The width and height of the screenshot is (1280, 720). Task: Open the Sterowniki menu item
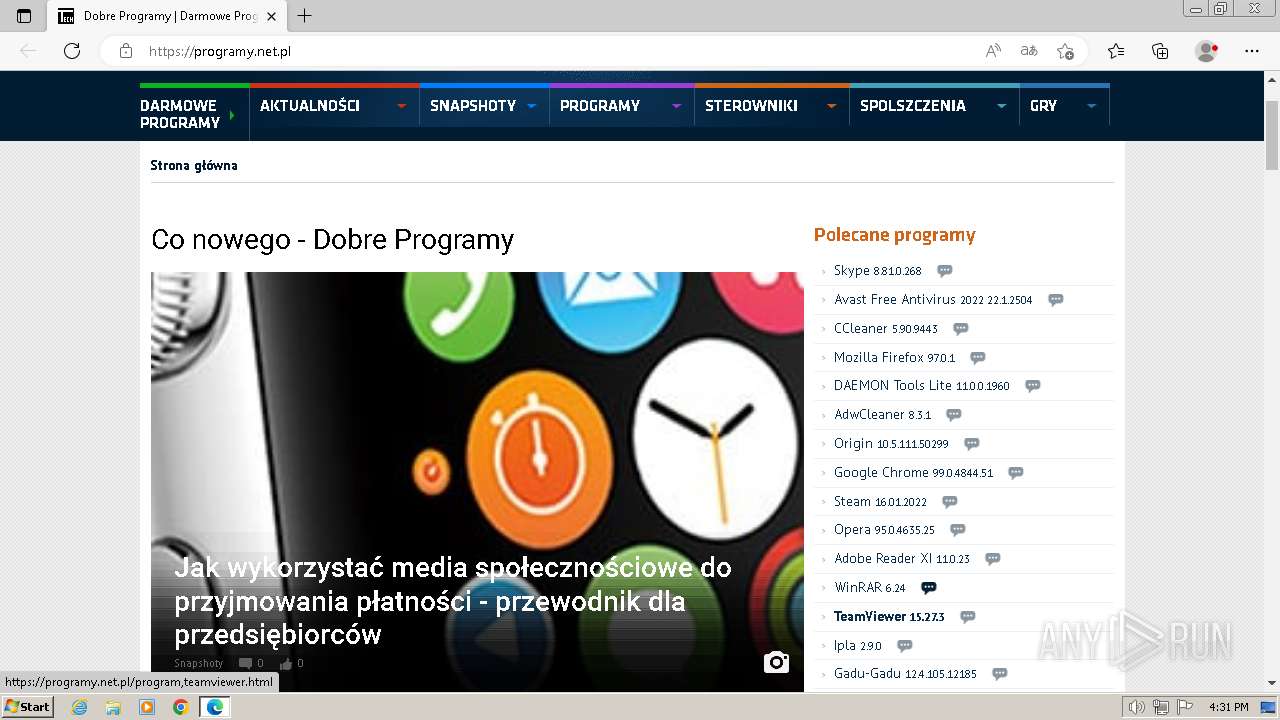pyautogui.click(x=751, y=106)
